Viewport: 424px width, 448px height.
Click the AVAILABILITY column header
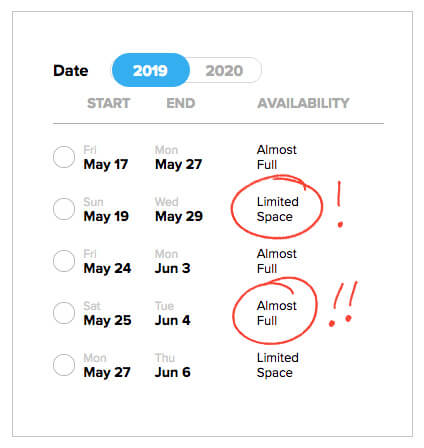(x=303, y=103)
